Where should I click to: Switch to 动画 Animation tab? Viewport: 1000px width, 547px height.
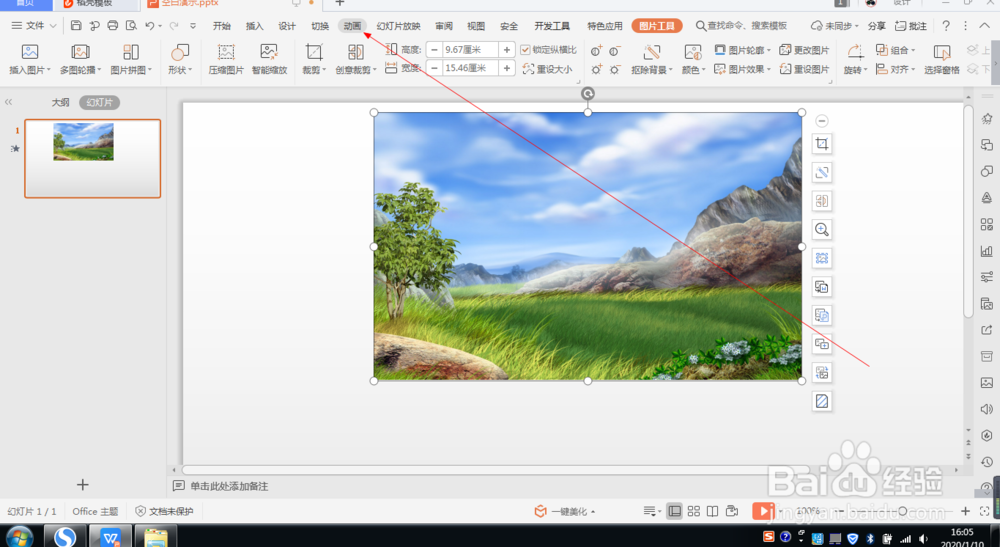coord(352,26)
